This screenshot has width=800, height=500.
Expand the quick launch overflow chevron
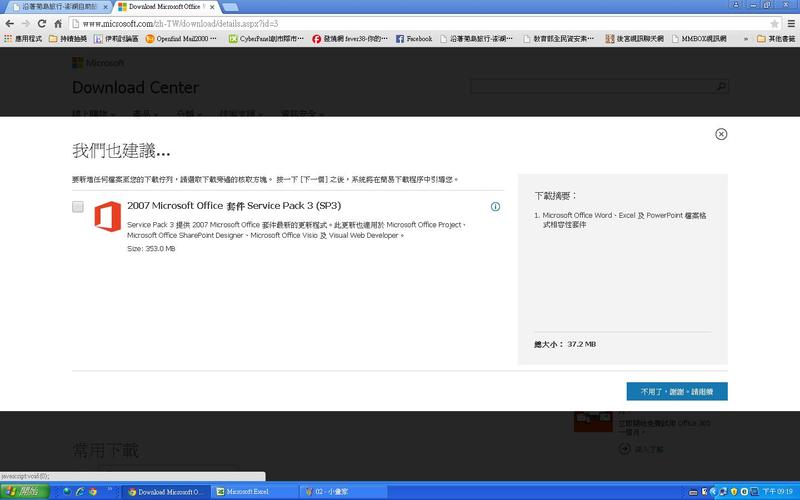click(110, 490)
